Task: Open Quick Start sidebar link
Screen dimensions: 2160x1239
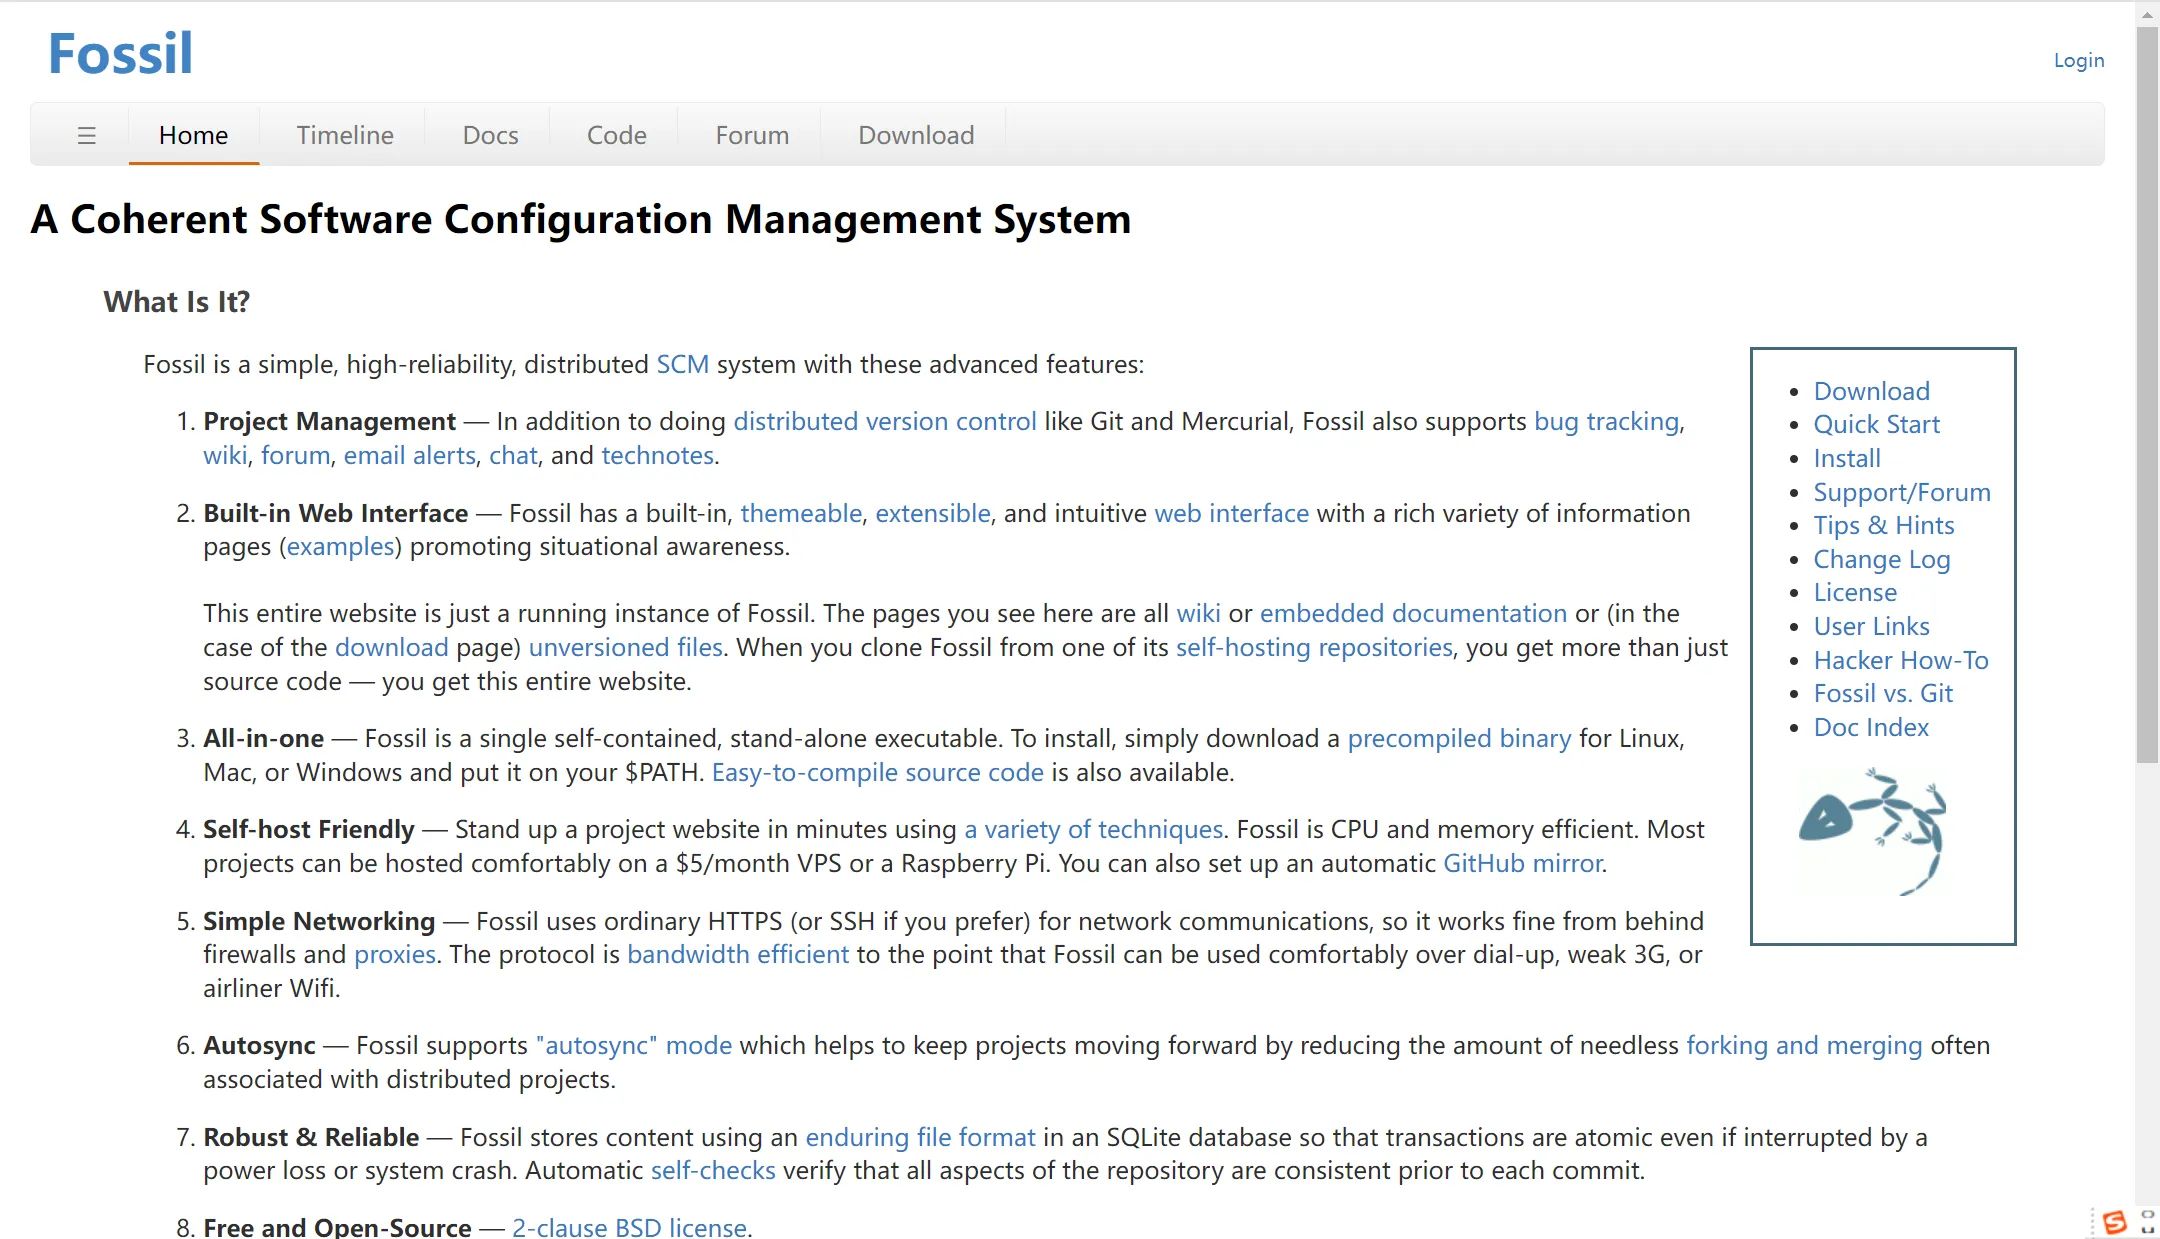Action: point(1876,424)
